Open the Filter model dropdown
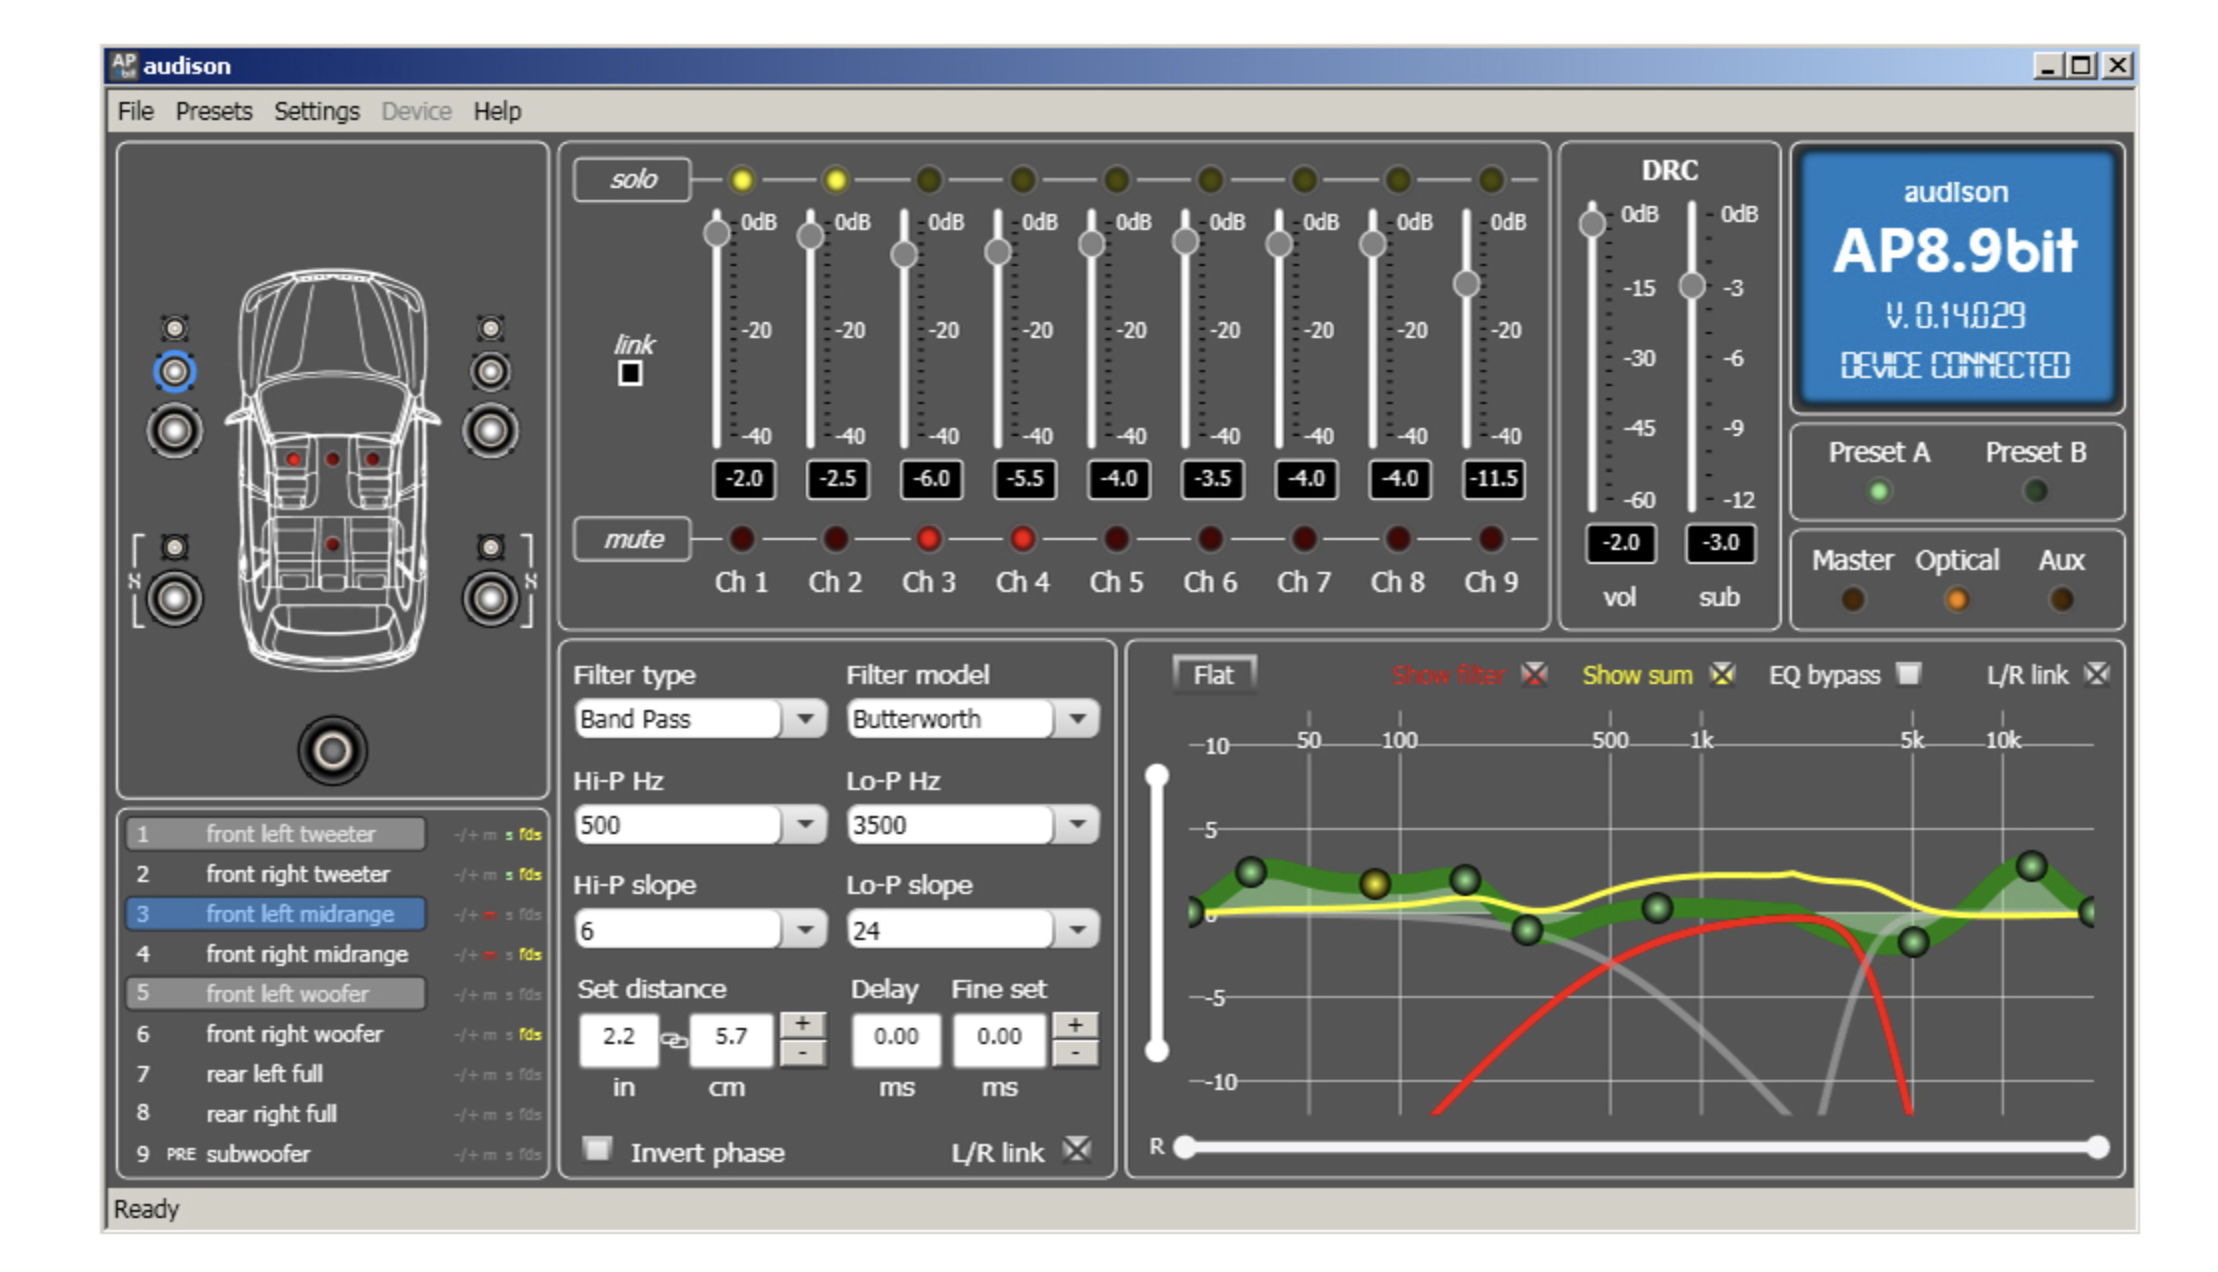 click(x=1077, y=719)
